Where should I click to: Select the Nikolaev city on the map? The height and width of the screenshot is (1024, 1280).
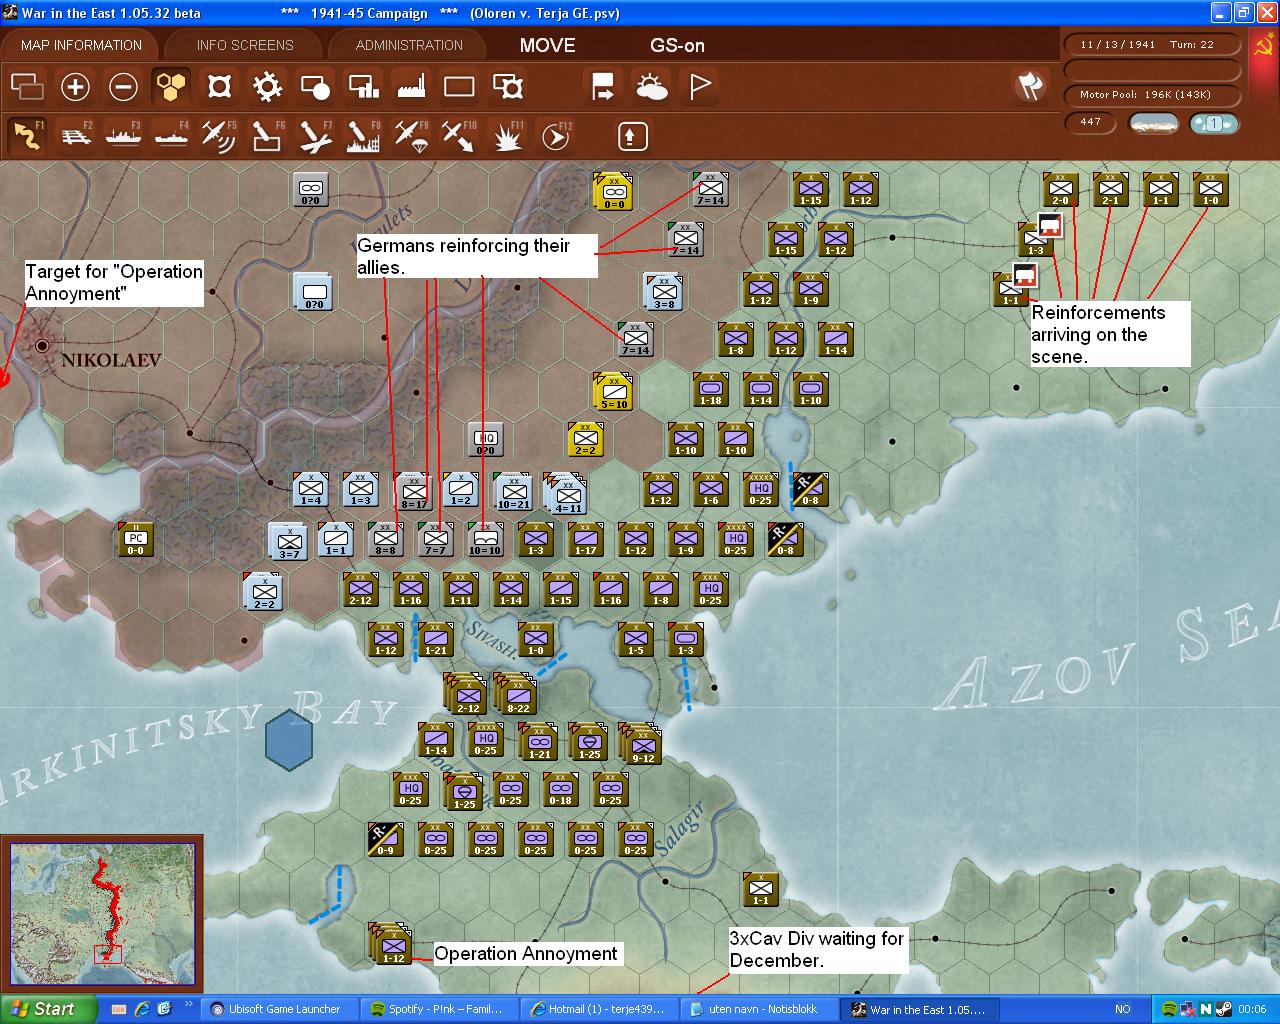[x=42, y=346]
